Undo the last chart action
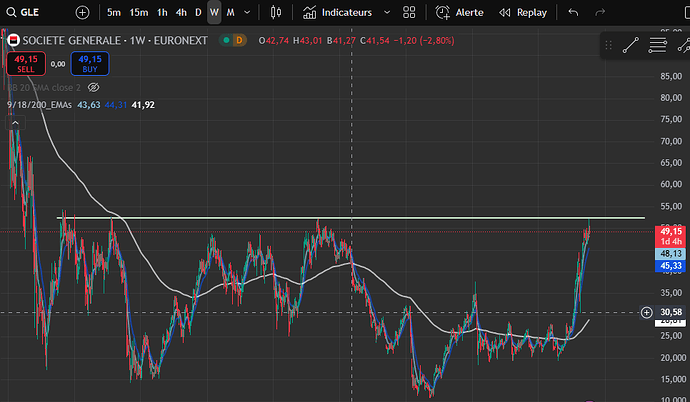 [573, 12]
